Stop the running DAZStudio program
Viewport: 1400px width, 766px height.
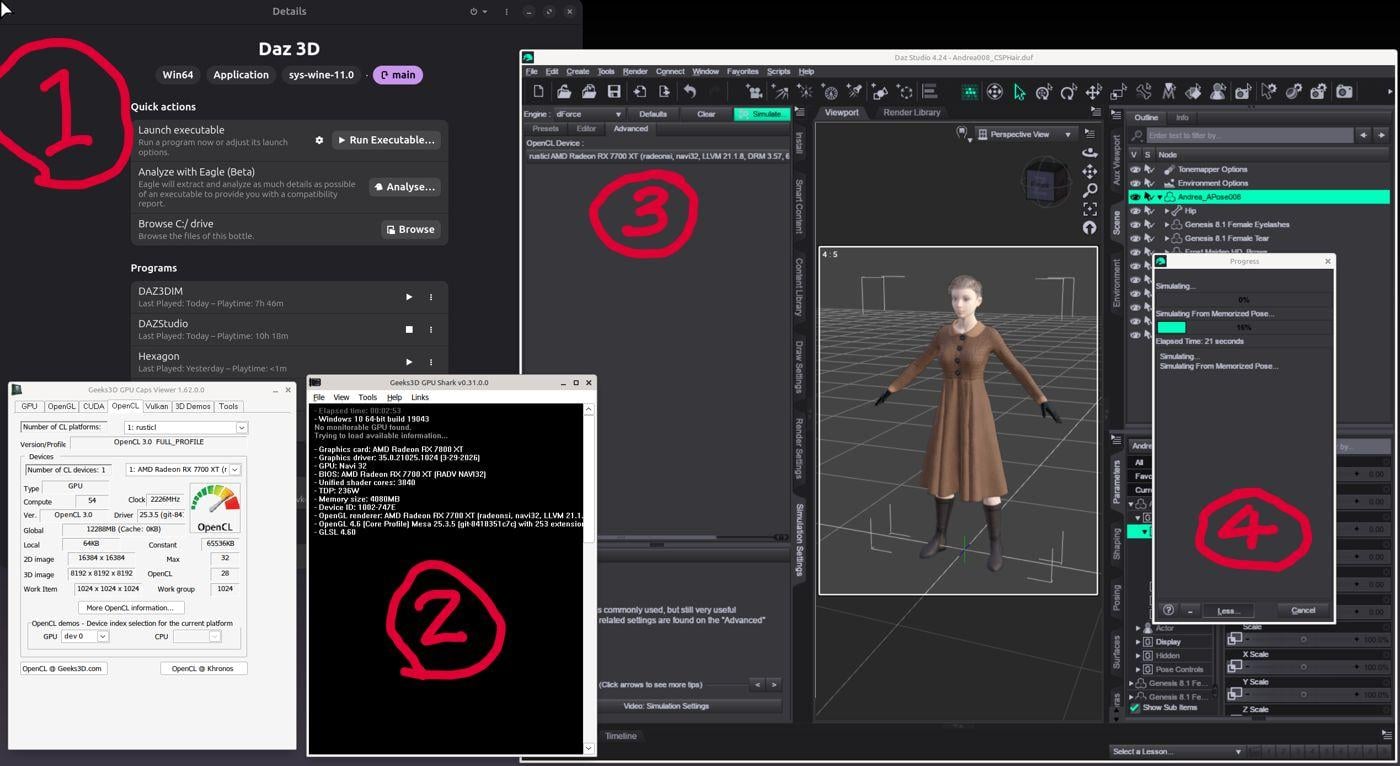click(x=408, y=329)
